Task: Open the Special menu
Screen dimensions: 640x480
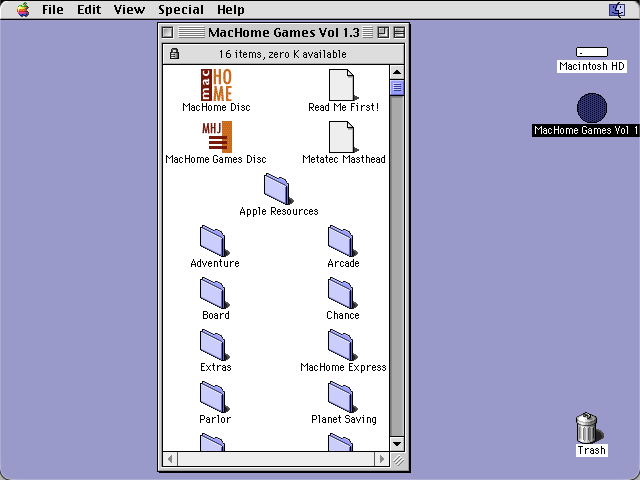Action: click(181, 9)
